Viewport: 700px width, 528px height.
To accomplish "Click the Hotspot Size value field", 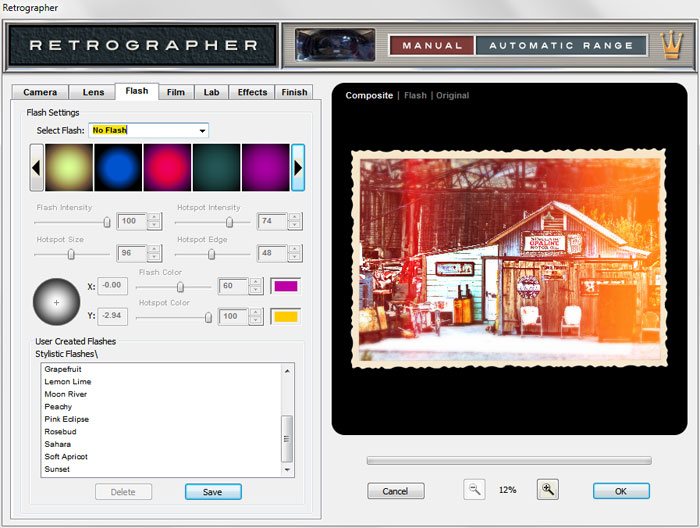I will click(x=132, y=253).
